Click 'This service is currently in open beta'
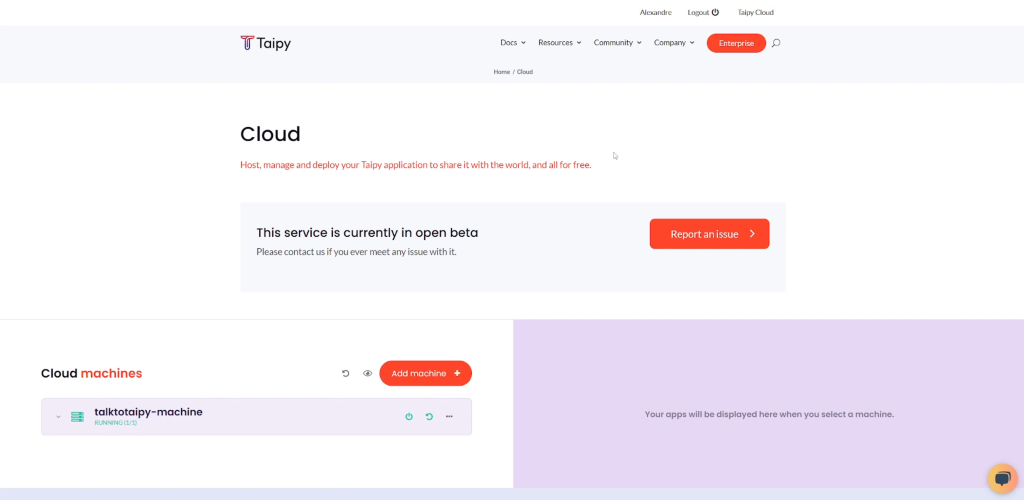 367,232
